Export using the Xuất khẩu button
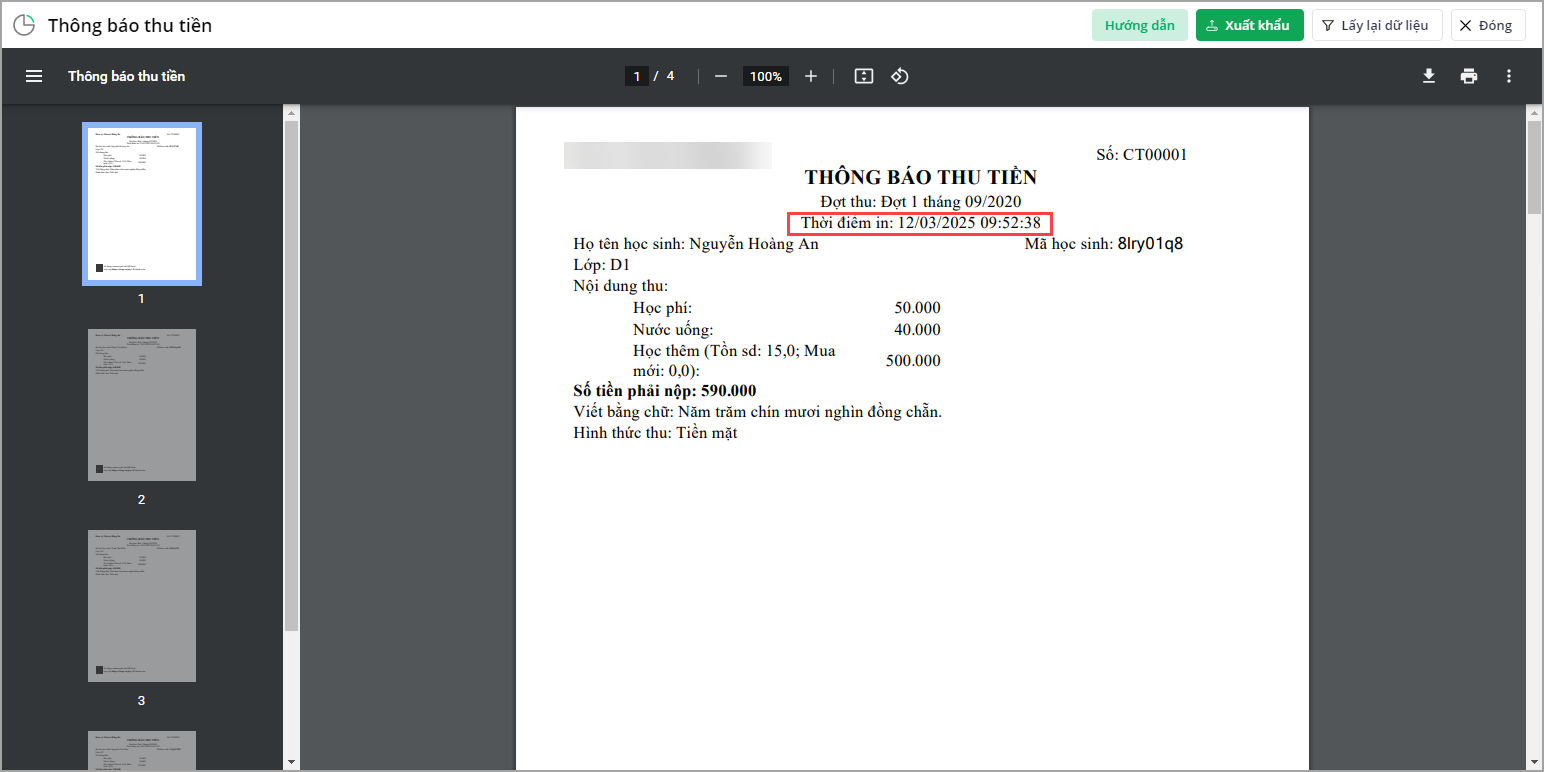1544x772 pixels. pyautogui.click(x=1250, y=25)
